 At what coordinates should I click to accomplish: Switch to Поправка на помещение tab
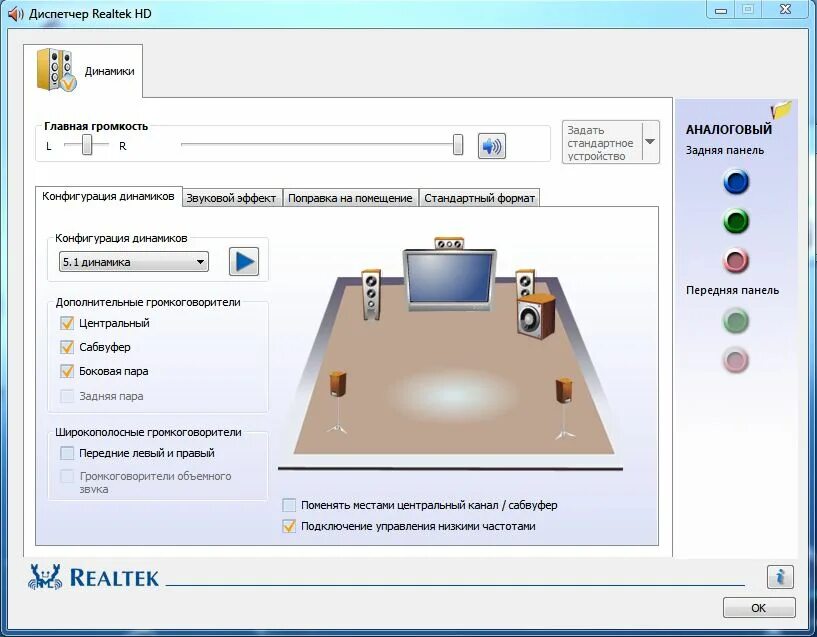[x=350, y=198]
